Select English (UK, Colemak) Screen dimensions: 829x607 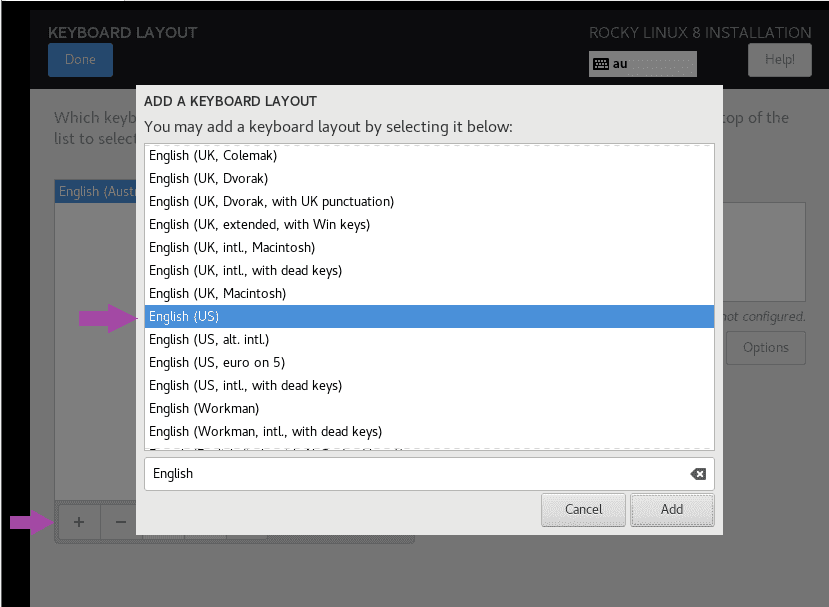(429, 155)
